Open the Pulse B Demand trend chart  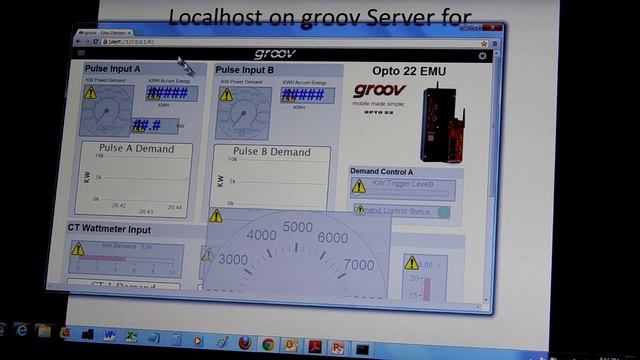(270, 178)
